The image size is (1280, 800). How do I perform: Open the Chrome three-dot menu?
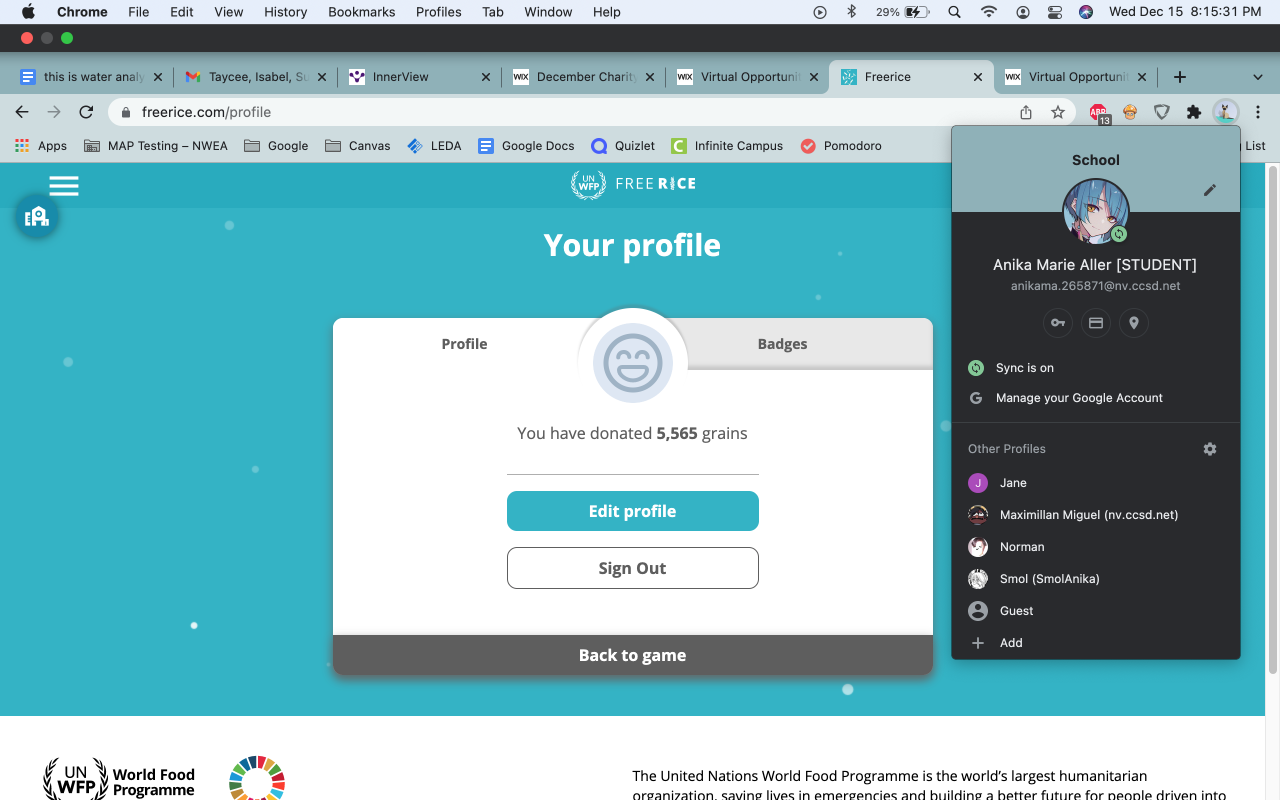tap(1258, 112)
